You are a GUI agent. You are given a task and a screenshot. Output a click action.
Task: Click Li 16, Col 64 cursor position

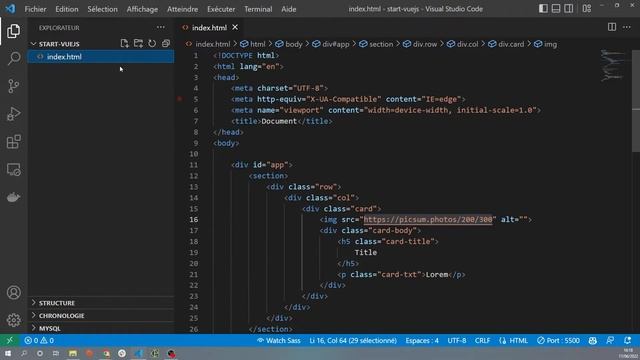353,340
